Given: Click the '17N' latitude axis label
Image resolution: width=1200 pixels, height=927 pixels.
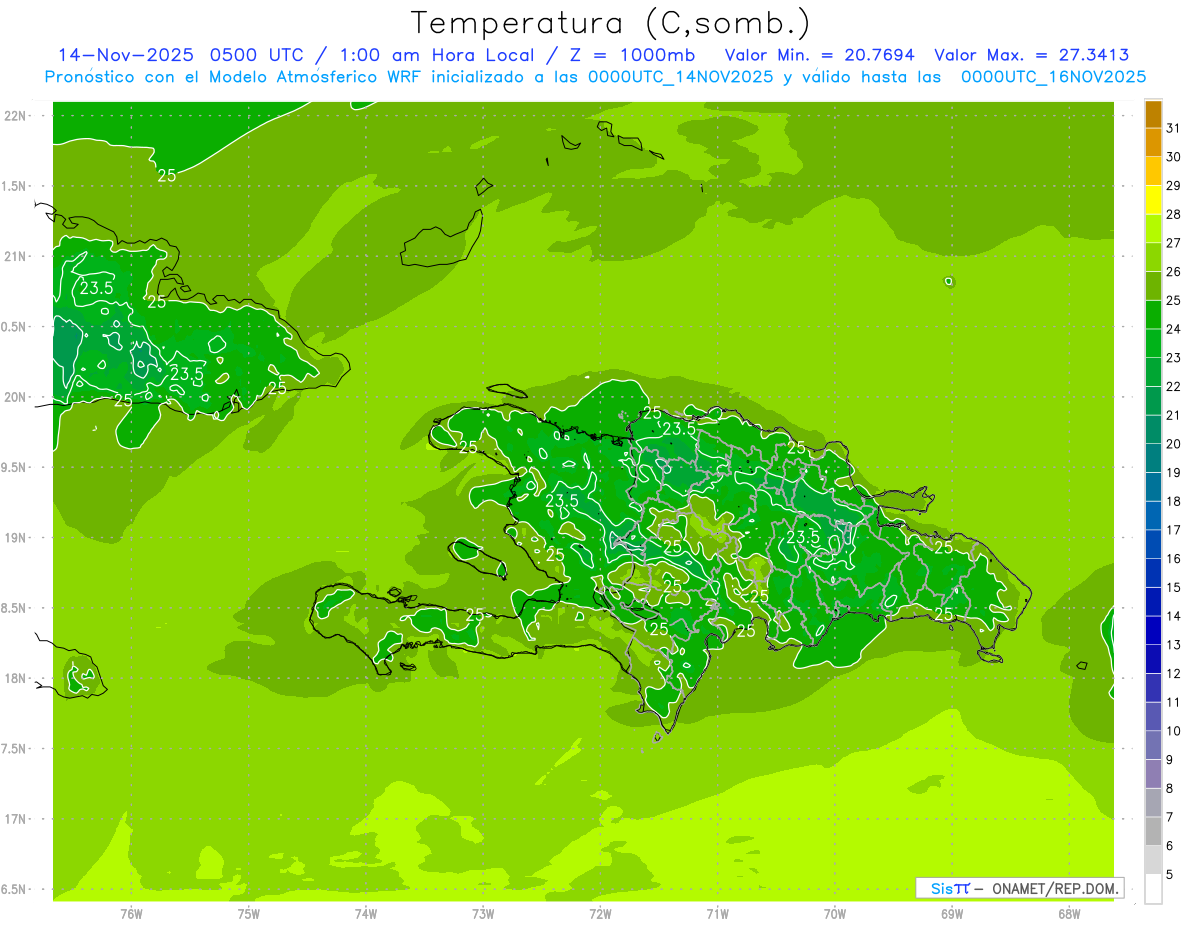Looking at the screenshot, I should (x=15, y=819).
